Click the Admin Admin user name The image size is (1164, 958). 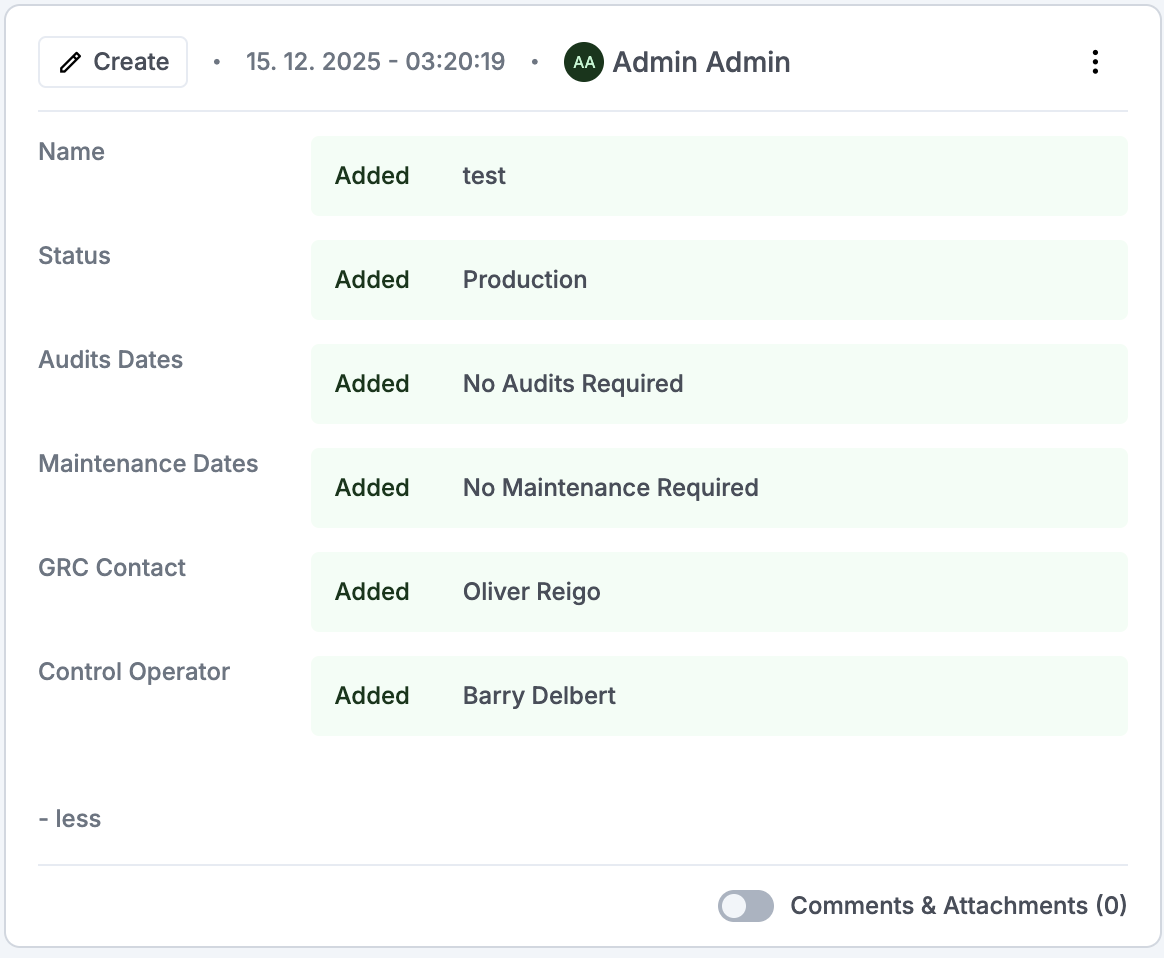701,62
